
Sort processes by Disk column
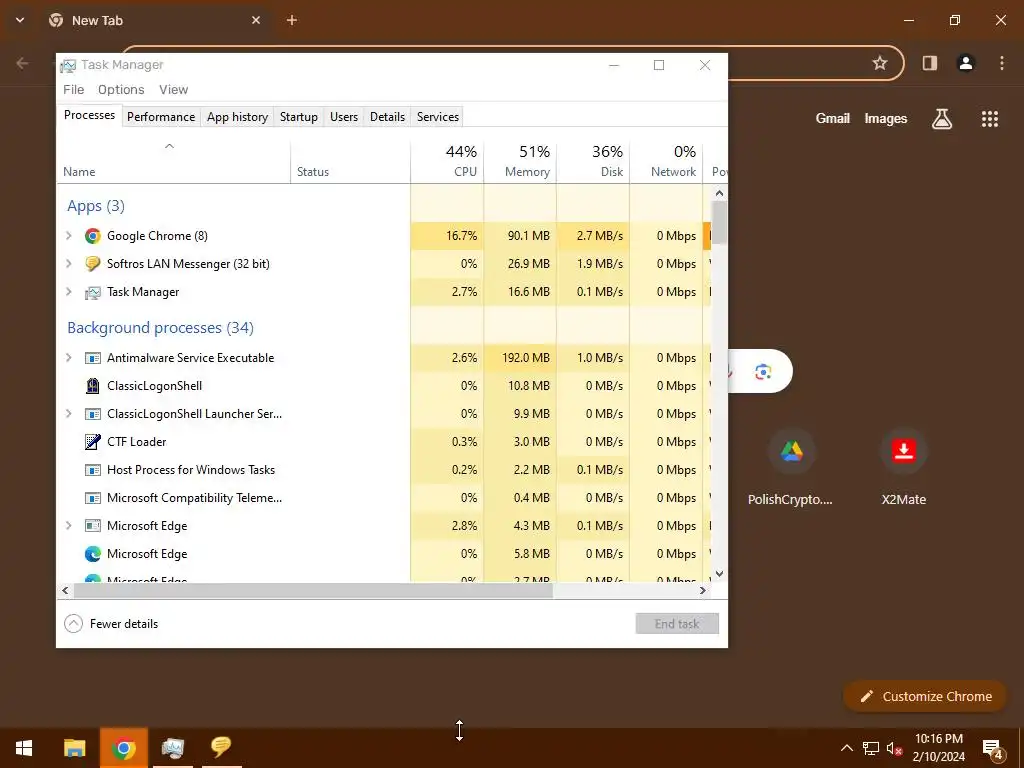click(594, 161)
